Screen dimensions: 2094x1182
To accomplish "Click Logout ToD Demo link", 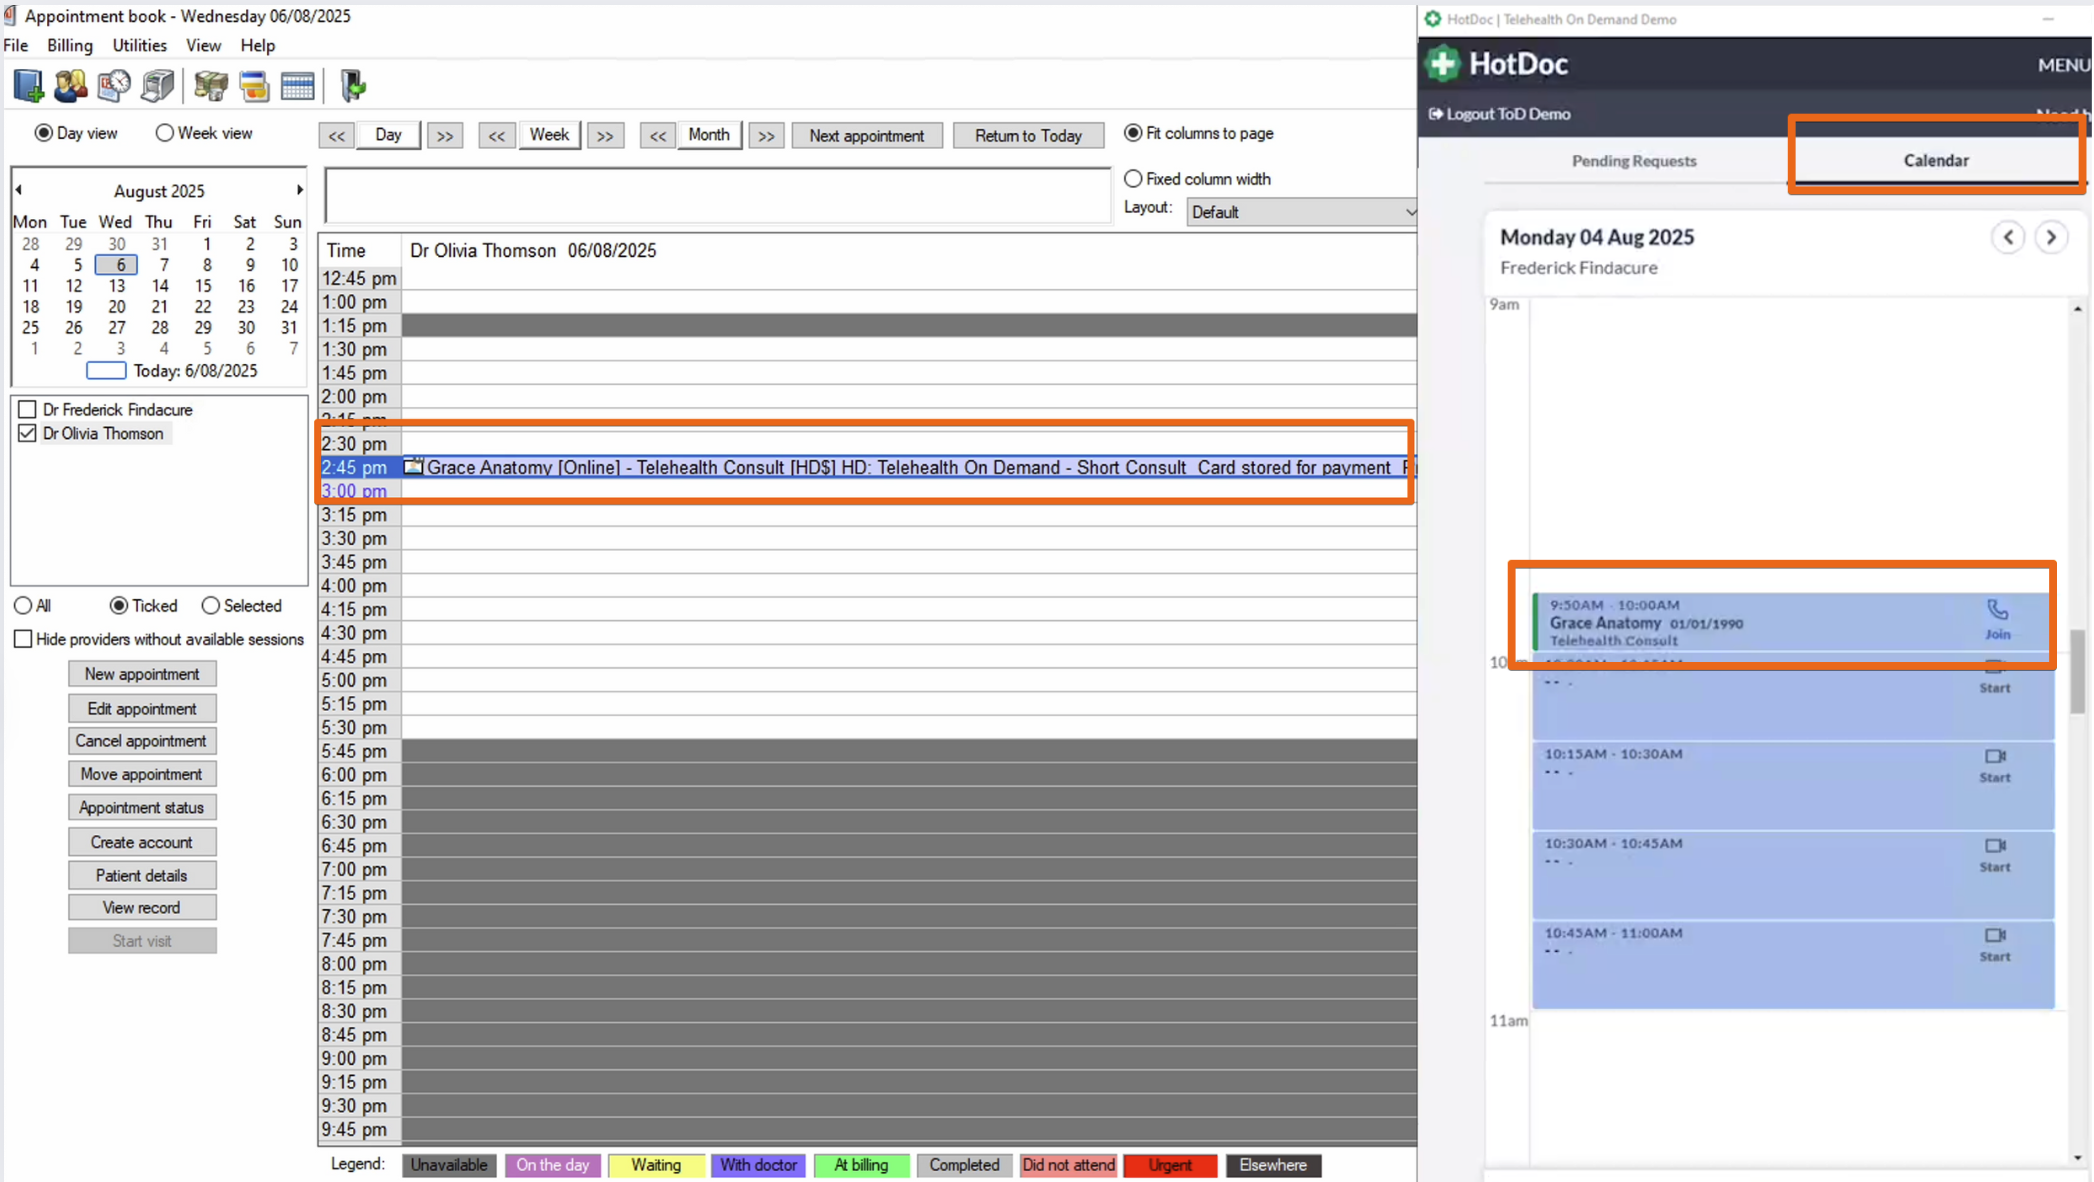I will (x=1499, y=114).
